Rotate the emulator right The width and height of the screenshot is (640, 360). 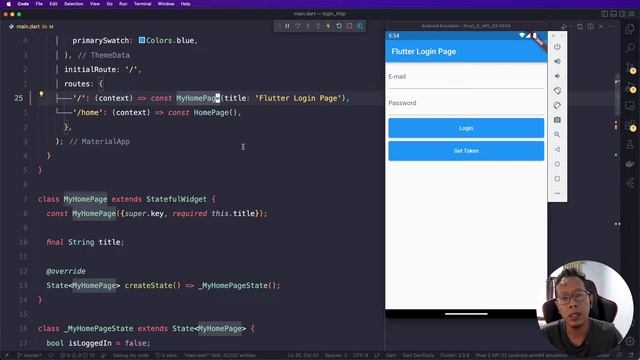click(557, 105)
